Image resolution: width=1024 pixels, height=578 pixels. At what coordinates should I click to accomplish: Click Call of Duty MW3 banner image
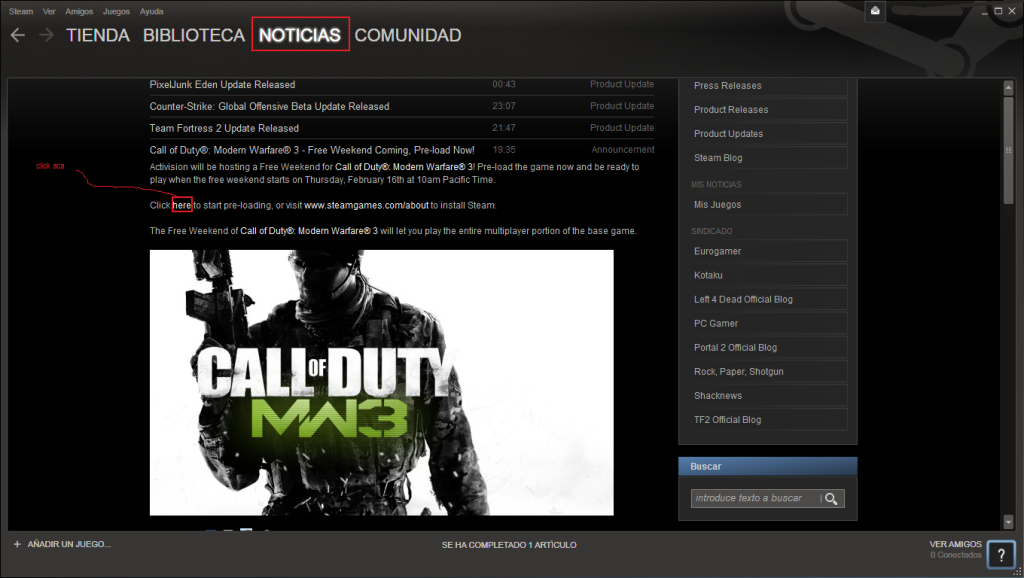[x=381, y=383]
